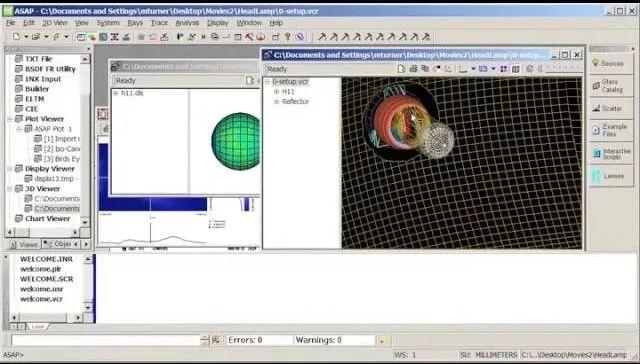Image resolution: width=640 pixels, height=364 pixels.
Task: Select the INX Input tree item
Action: tap(43, 79)
